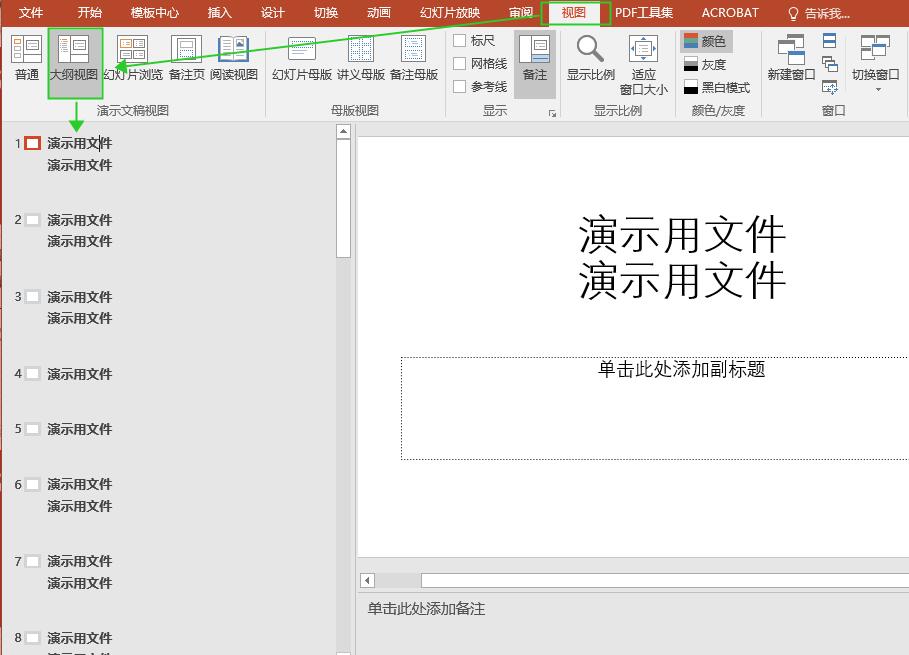Select Grayscale (灰度) mode
This screenshot has height=655, width=909.
[706, 64]
